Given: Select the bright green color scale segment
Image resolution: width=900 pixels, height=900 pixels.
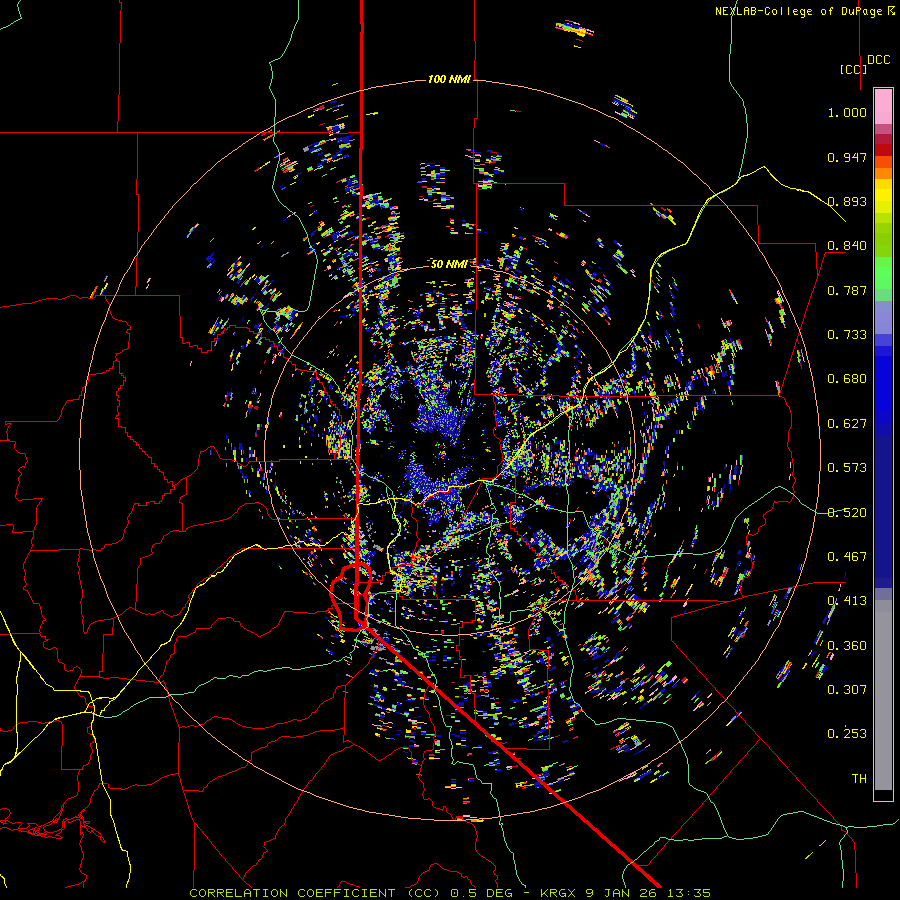Looking at the screenshot, I should (x=883, y=273).
